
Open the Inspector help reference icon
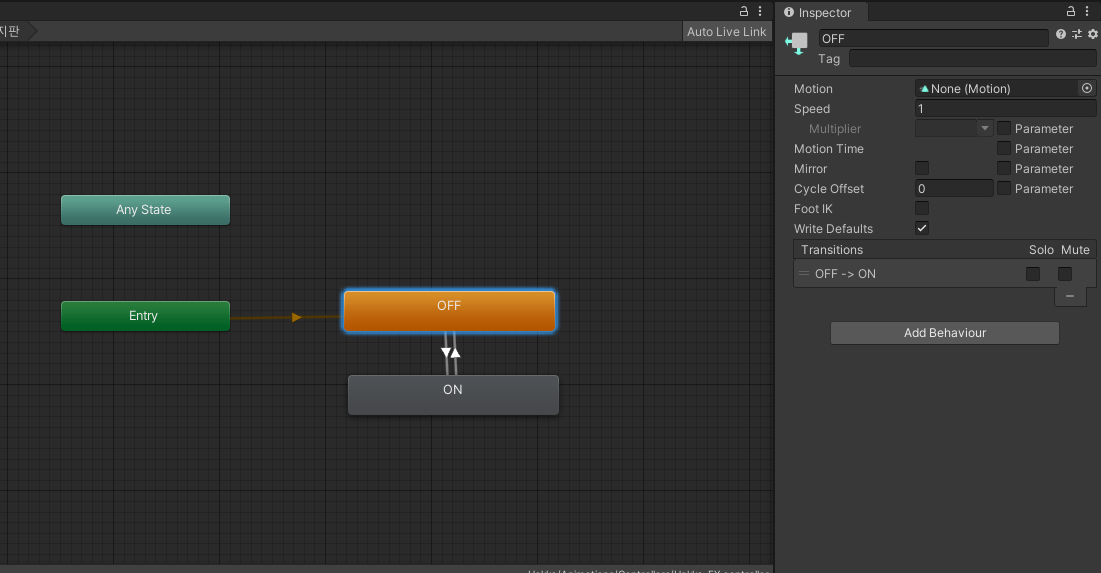(1060, 34)
